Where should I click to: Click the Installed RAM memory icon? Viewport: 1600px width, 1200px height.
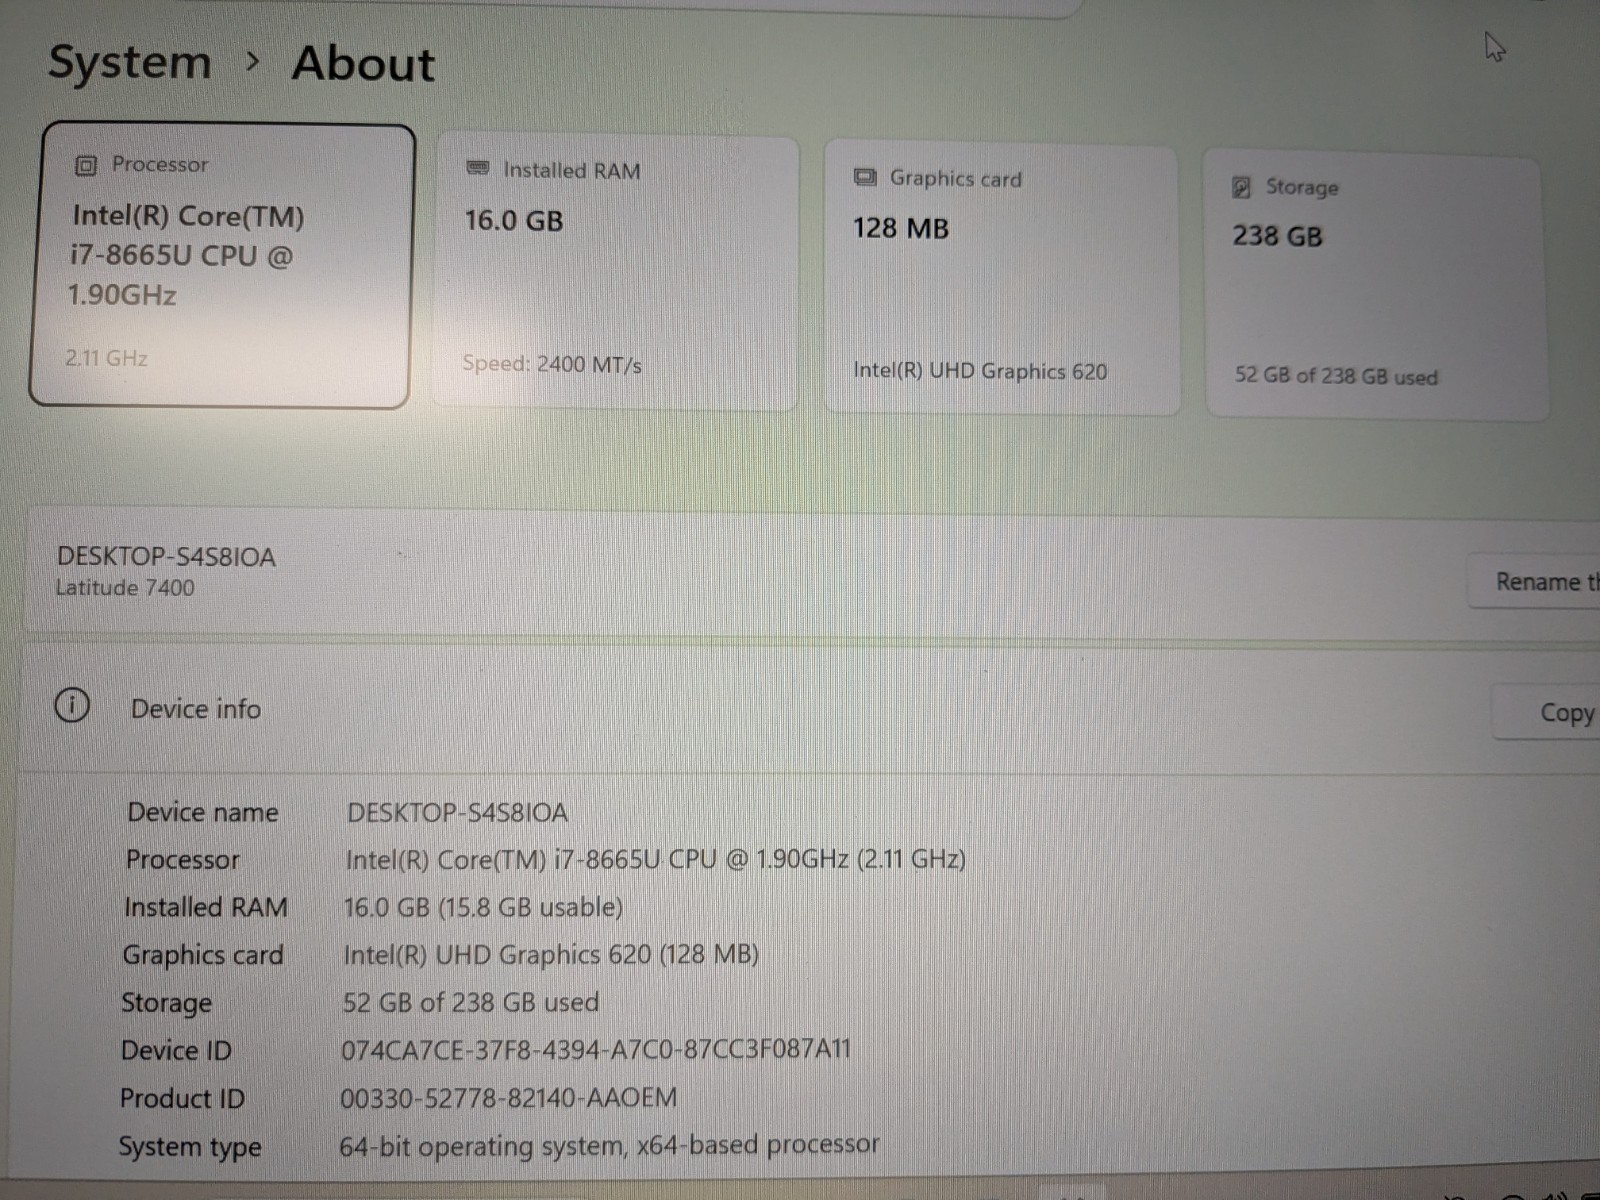[478, 168]
